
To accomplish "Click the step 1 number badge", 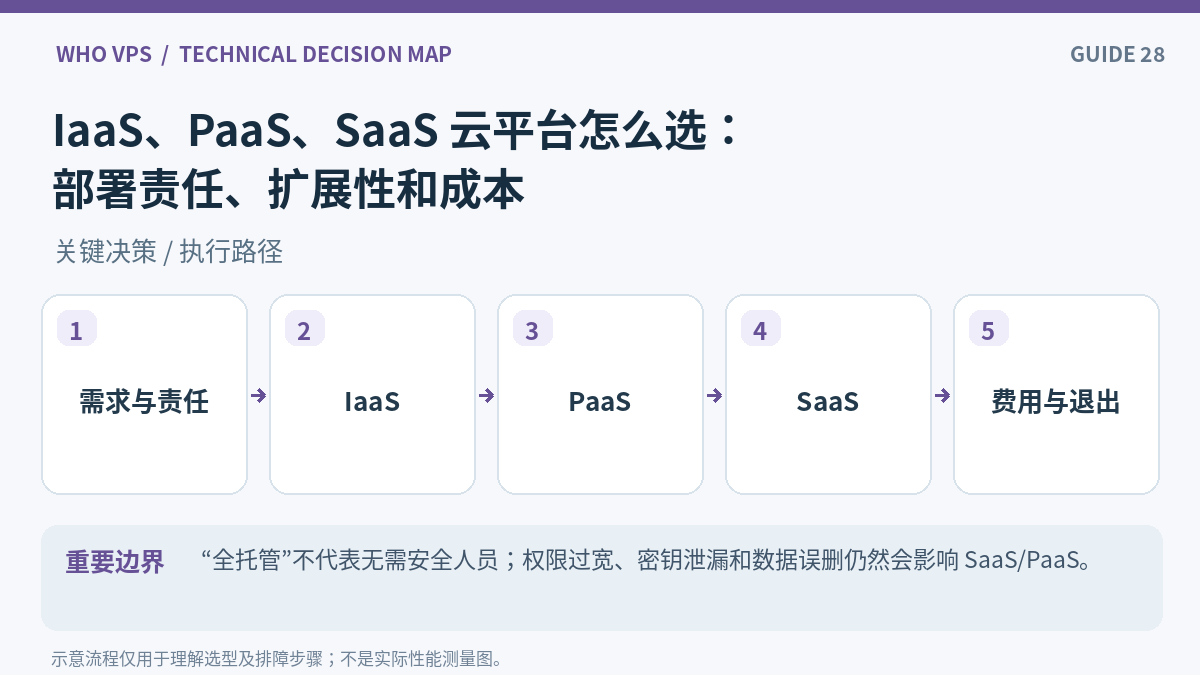I will 77,329.
